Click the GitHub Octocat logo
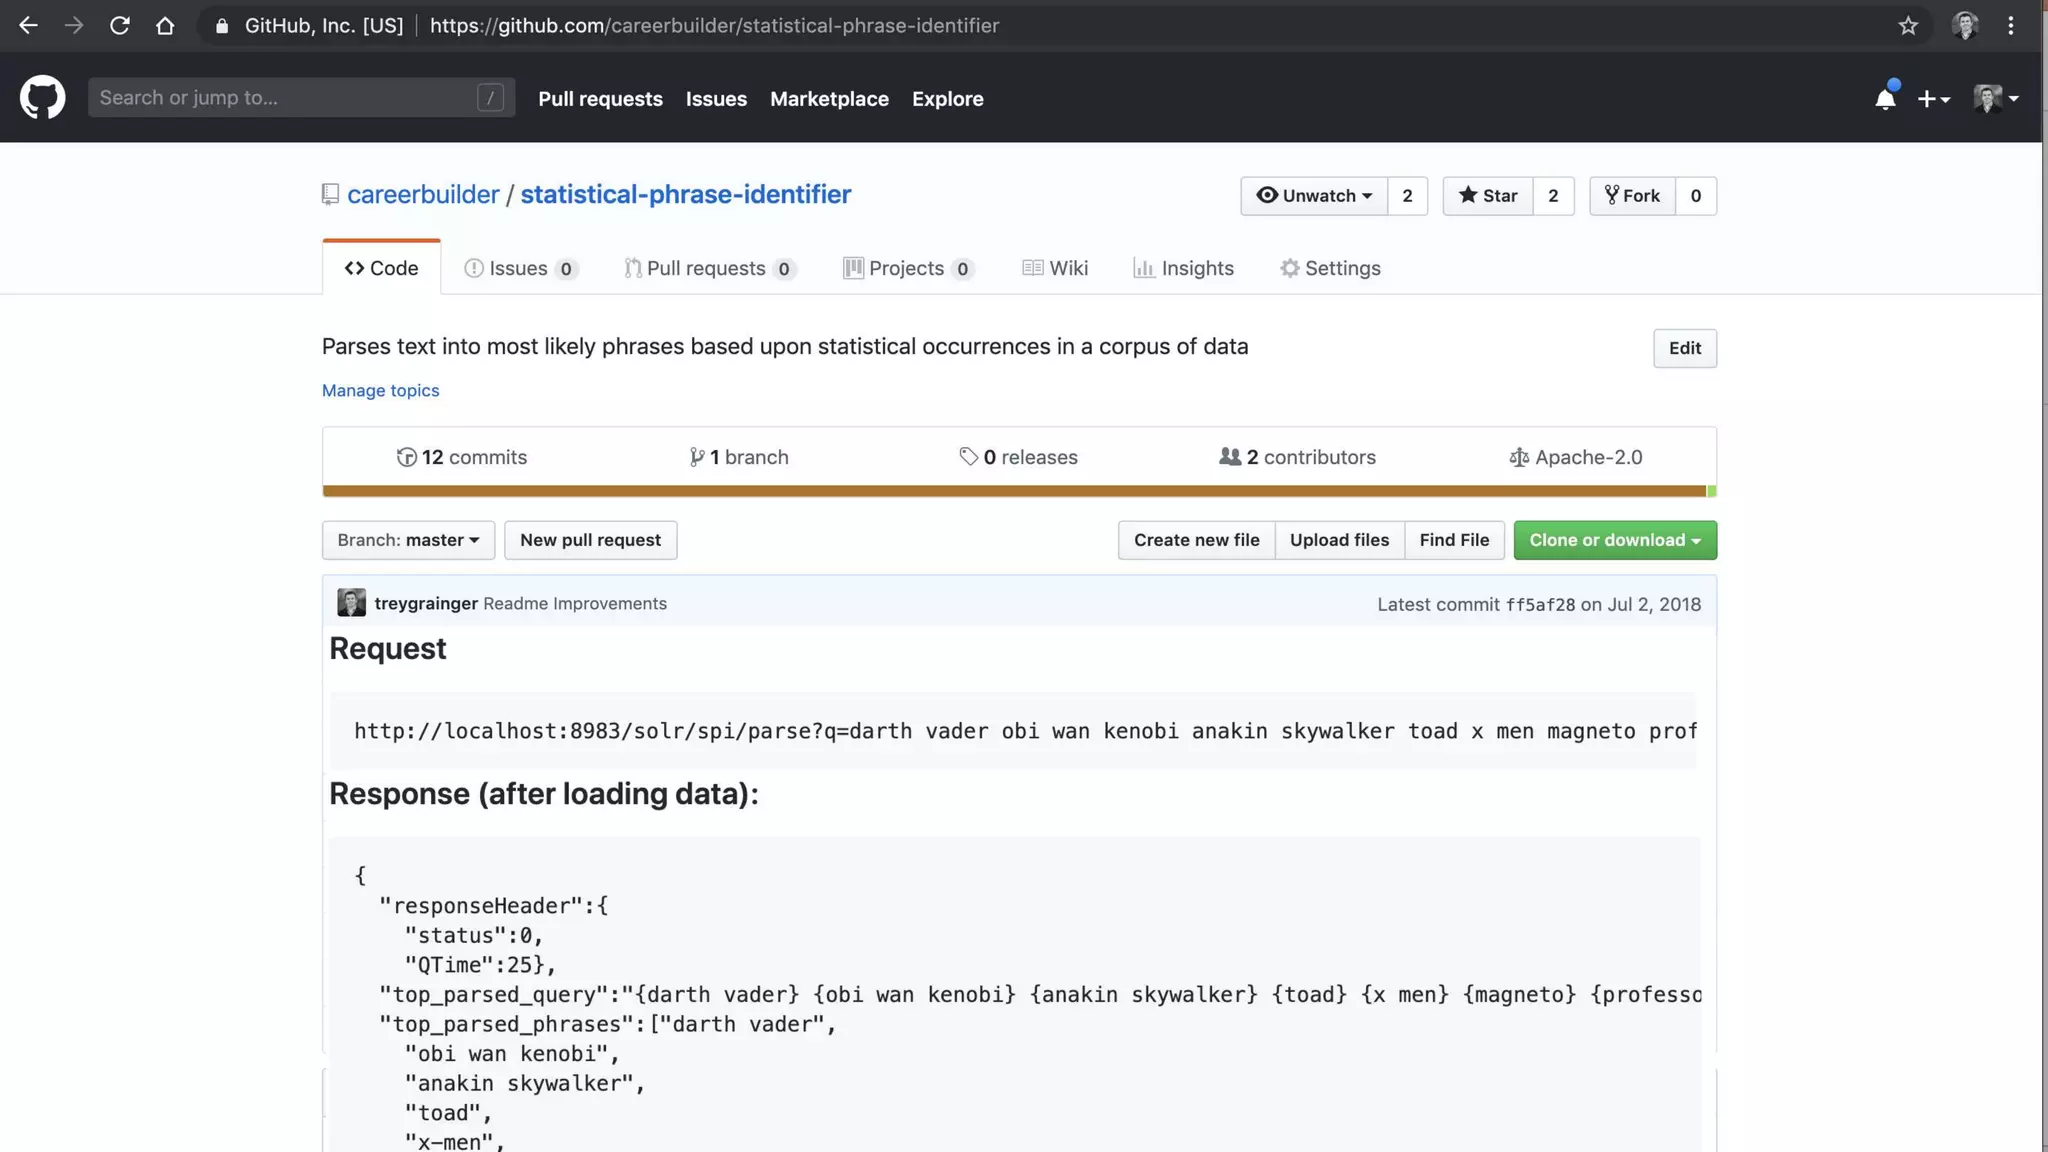The width and height of the screenshot is (2048, 1152). pyautogui.click(x=42, y=98)
